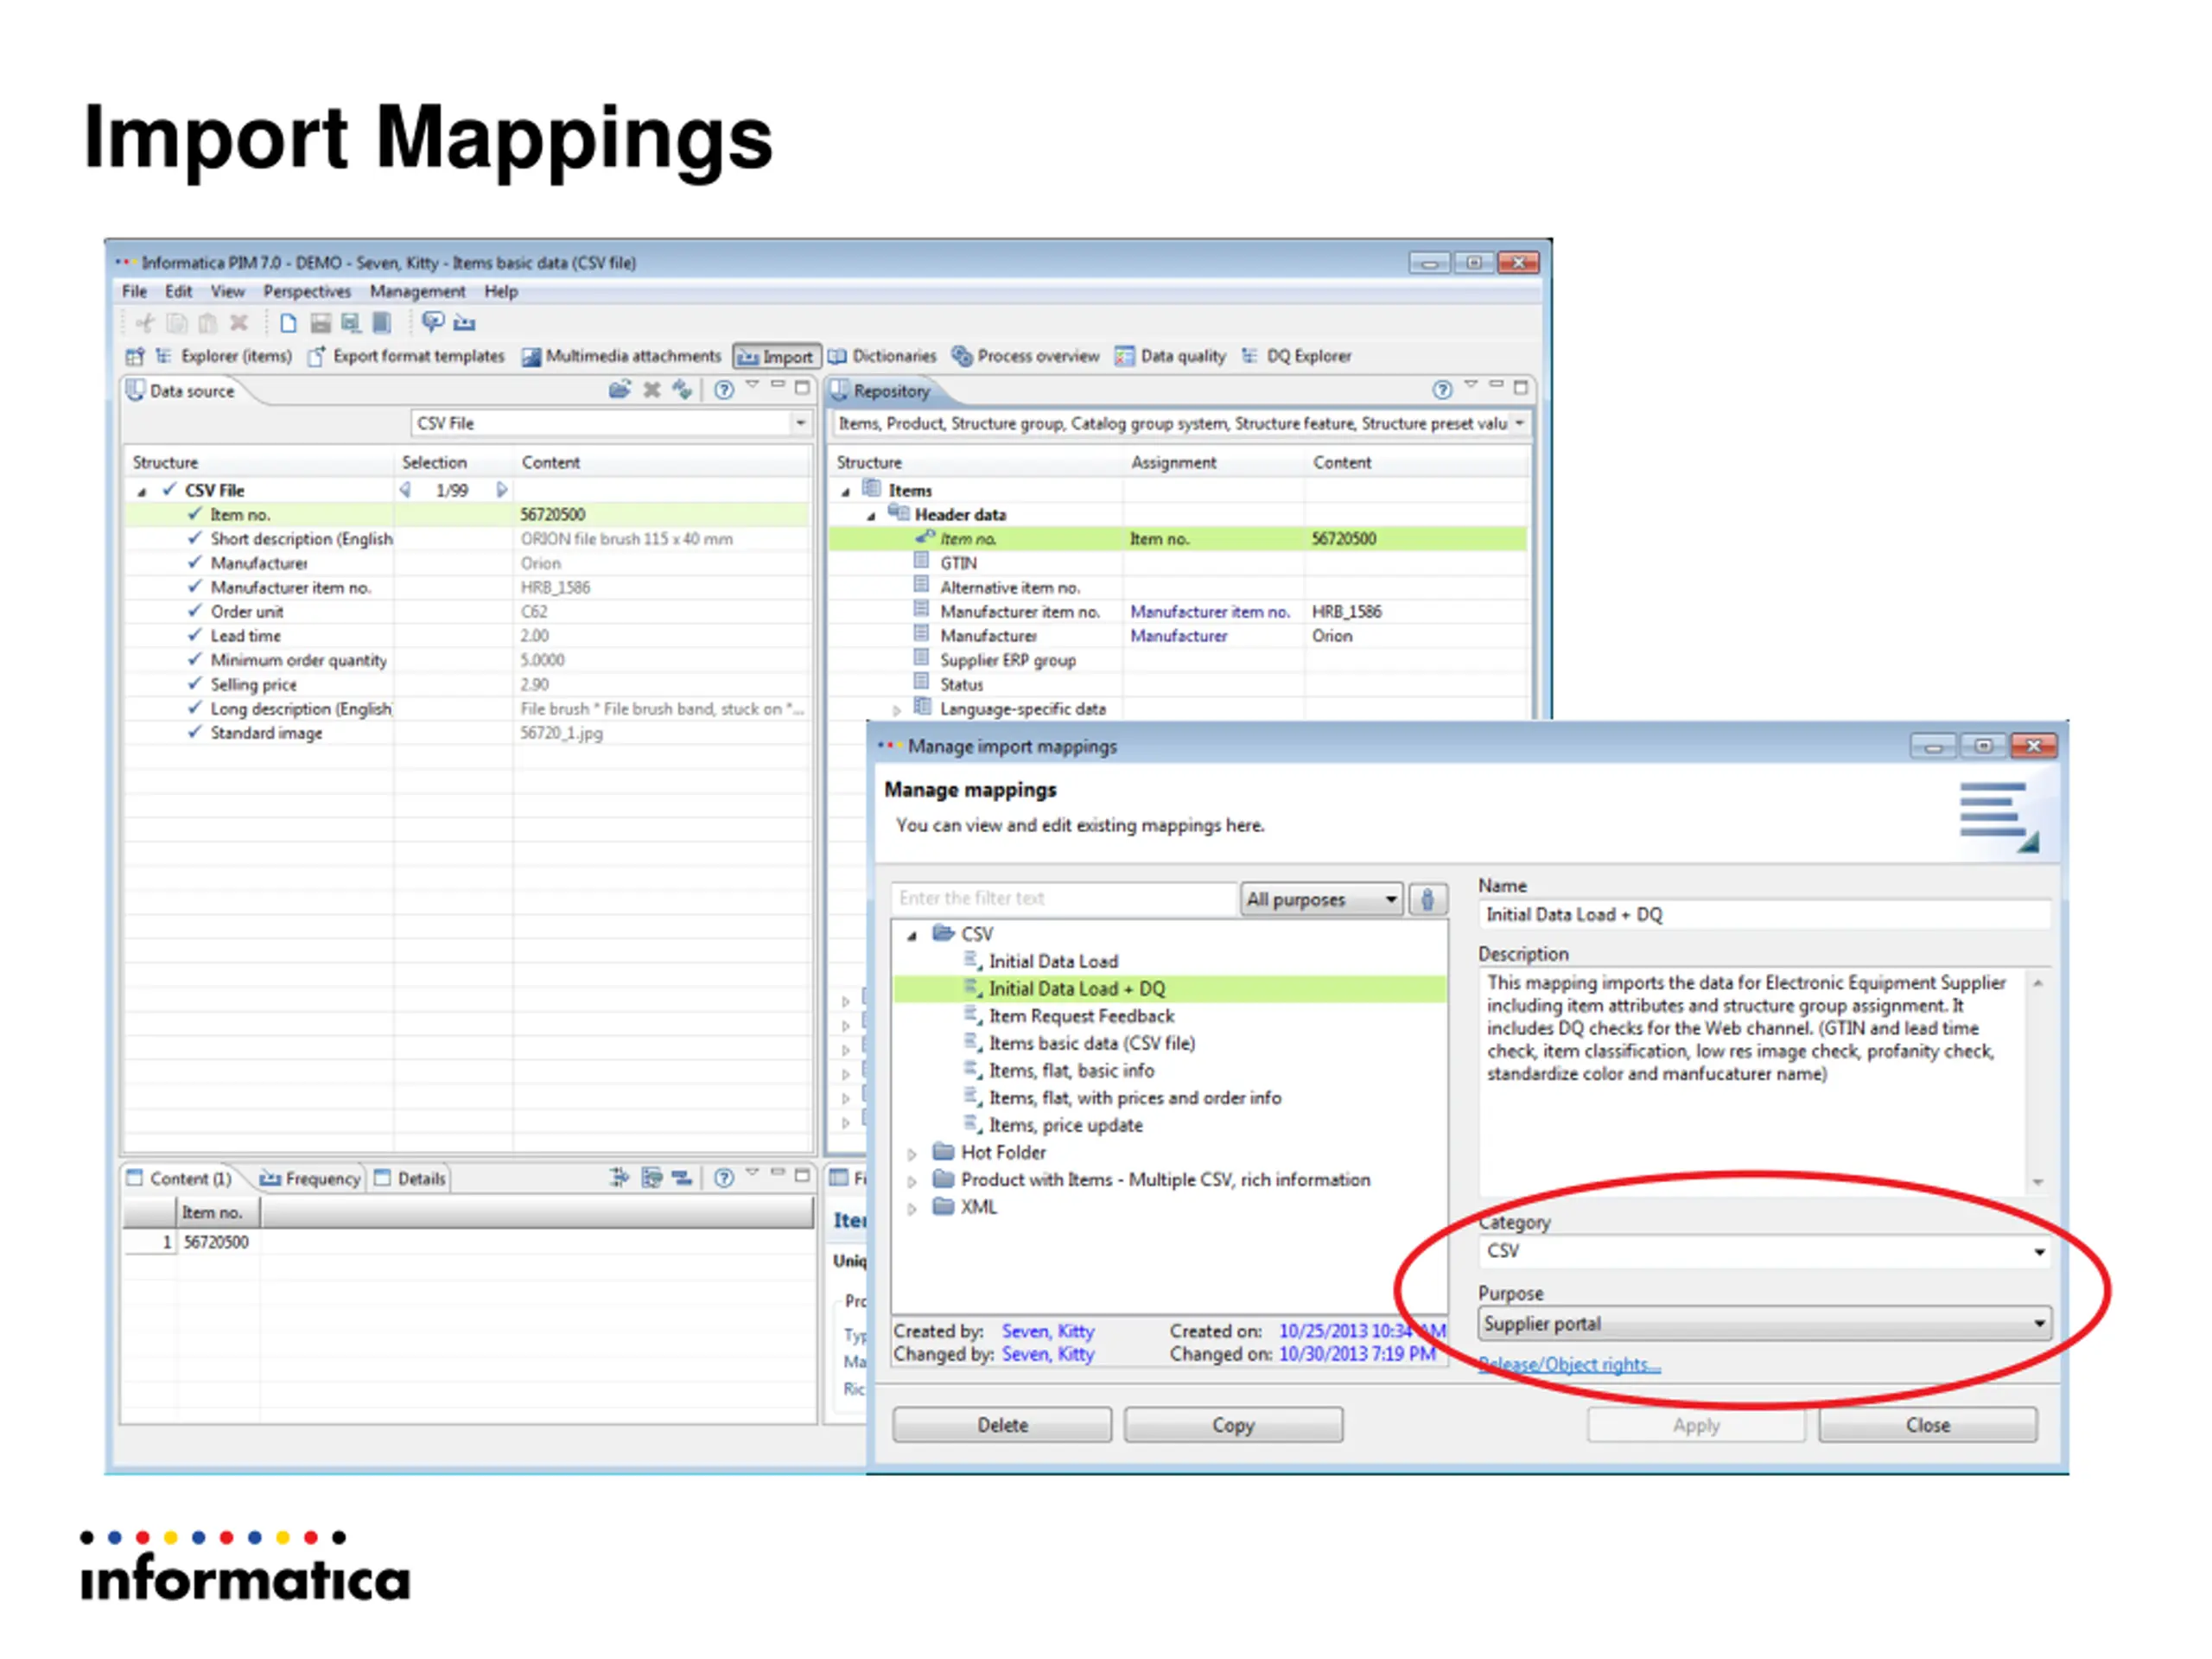Open the Management menu
This screenshot has width=2212, height=1659.
click(x=417, y=291)
